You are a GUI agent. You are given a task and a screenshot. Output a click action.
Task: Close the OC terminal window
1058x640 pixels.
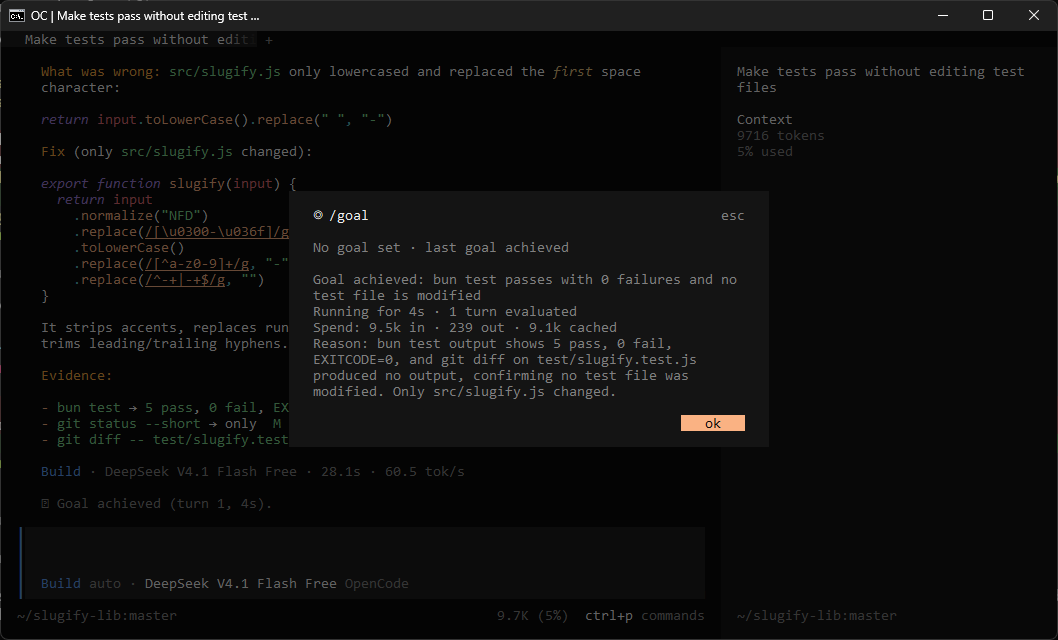coord(1033,16)
